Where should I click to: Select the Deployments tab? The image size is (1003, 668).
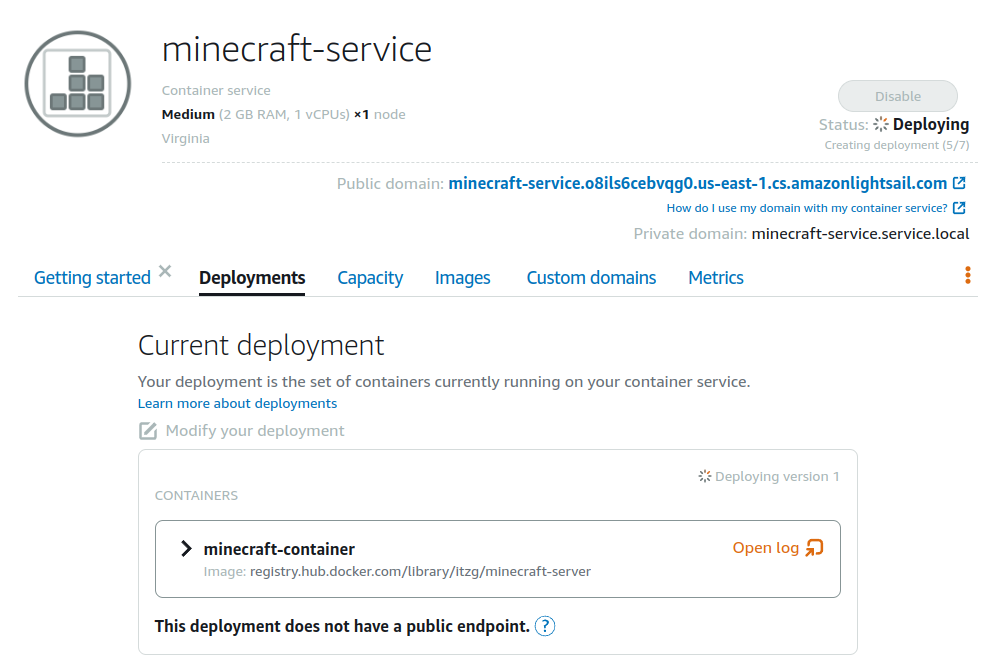point(252,278)
